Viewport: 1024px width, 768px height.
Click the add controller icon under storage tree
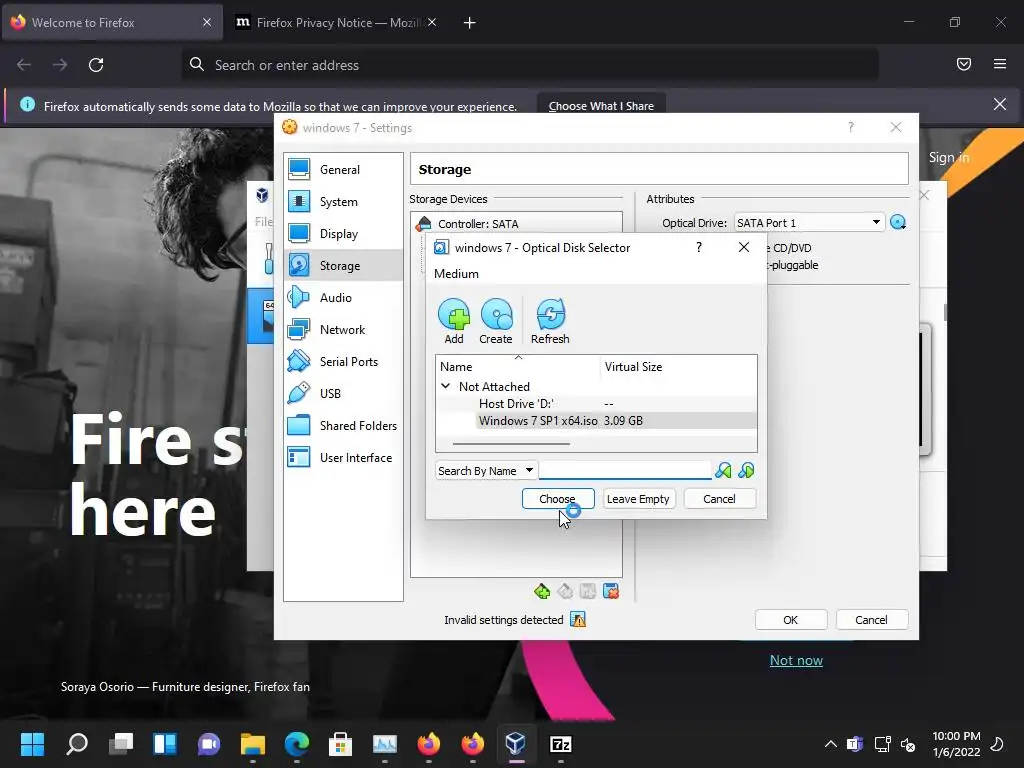[542, 591]
